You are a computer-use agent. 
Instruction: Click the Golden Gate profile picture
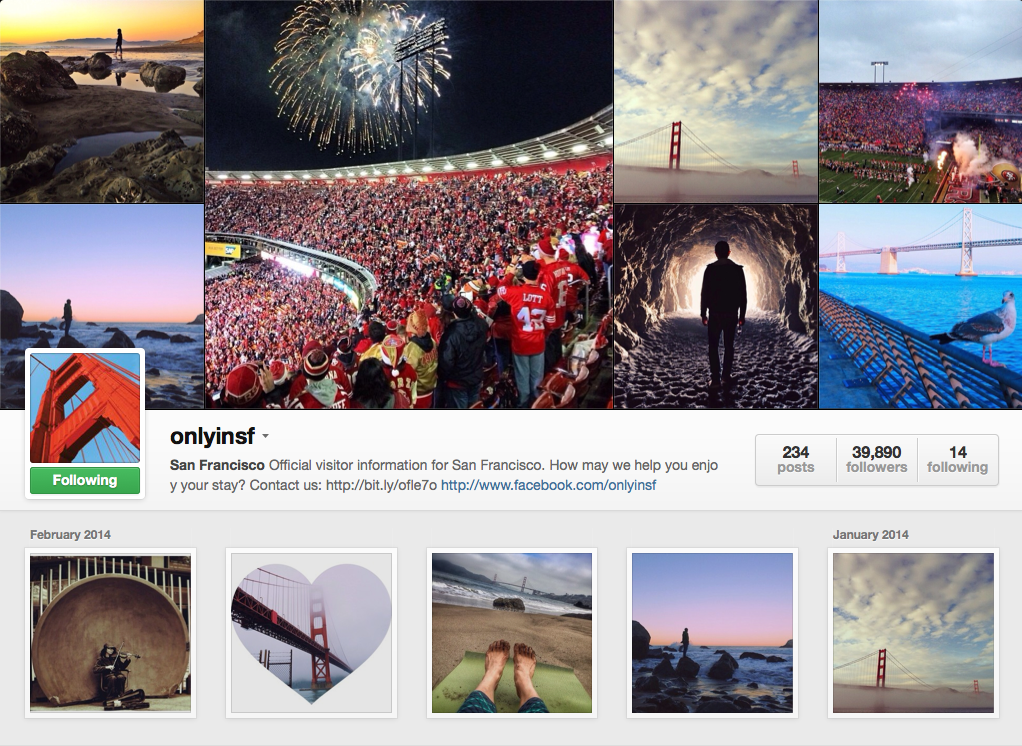(85, 408)
